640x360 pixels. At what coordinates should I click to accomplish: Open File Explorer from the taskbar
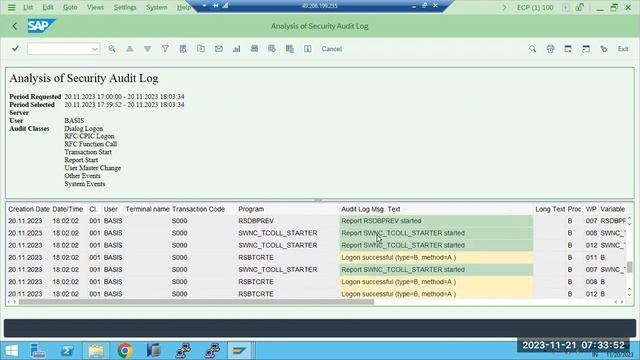click(96, 351)
